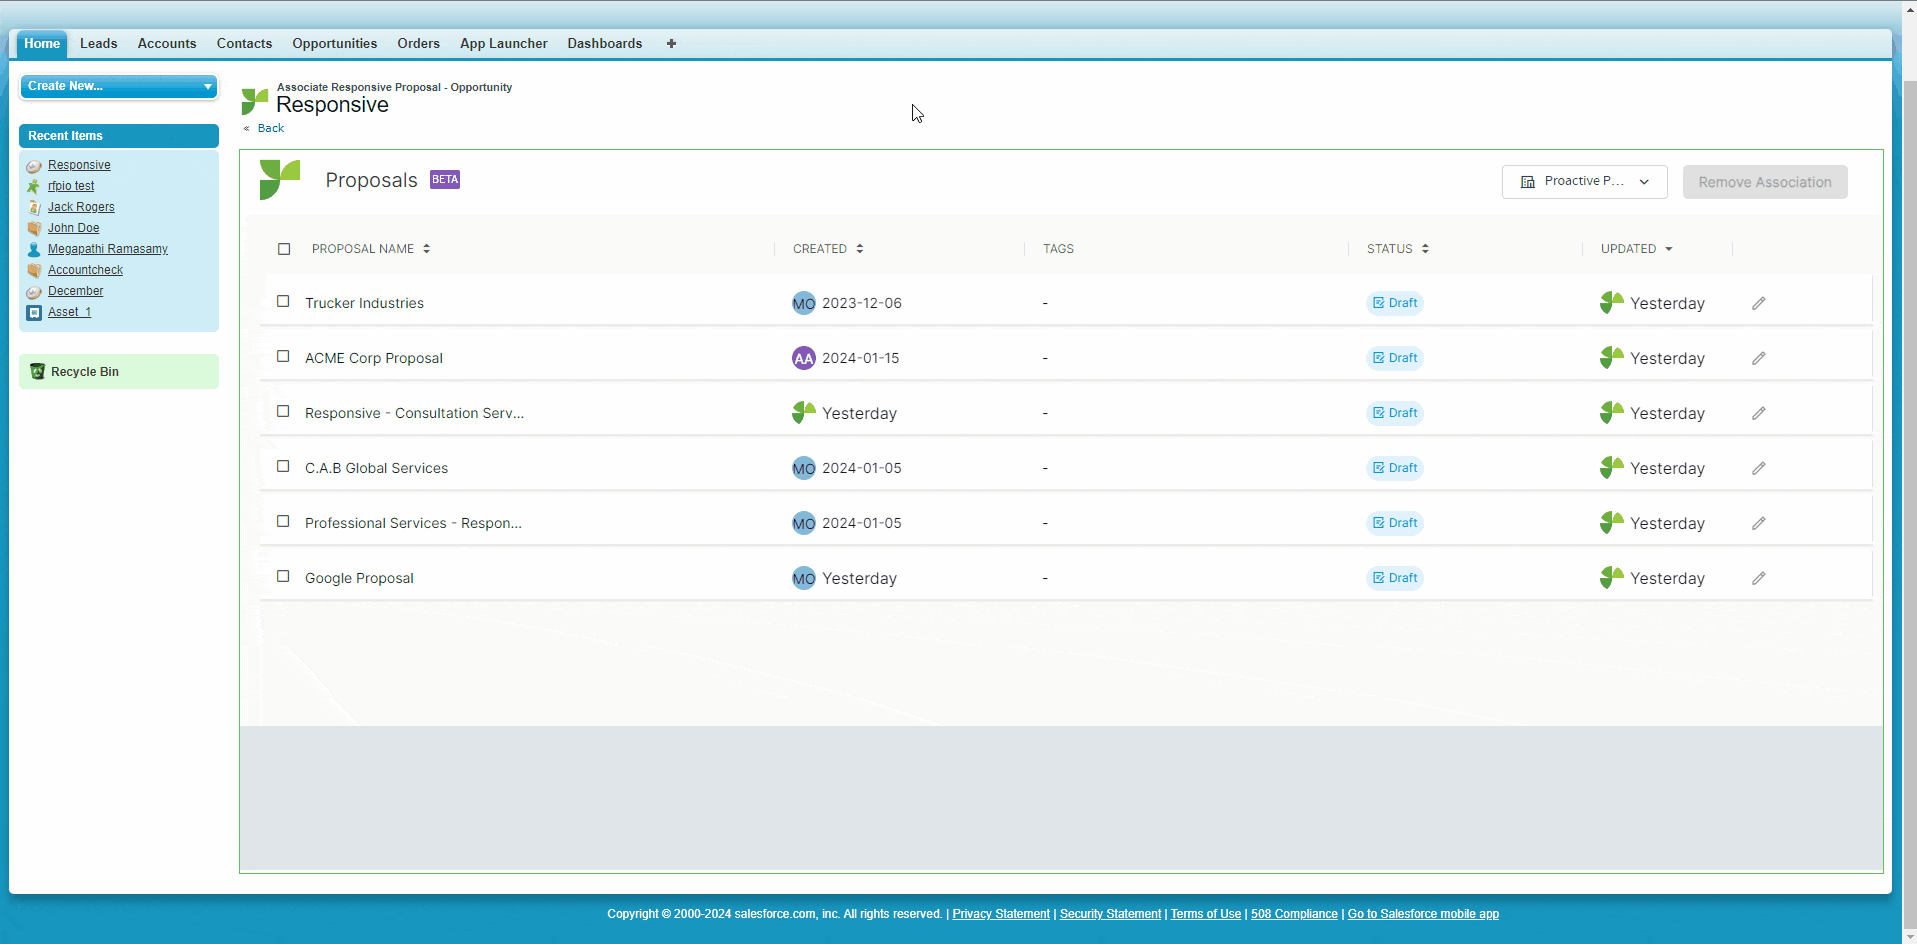Open the Proactive P... dropdown
Image resolution: width=1917 pixels, height=944 pixels.
click(1584, 182)
